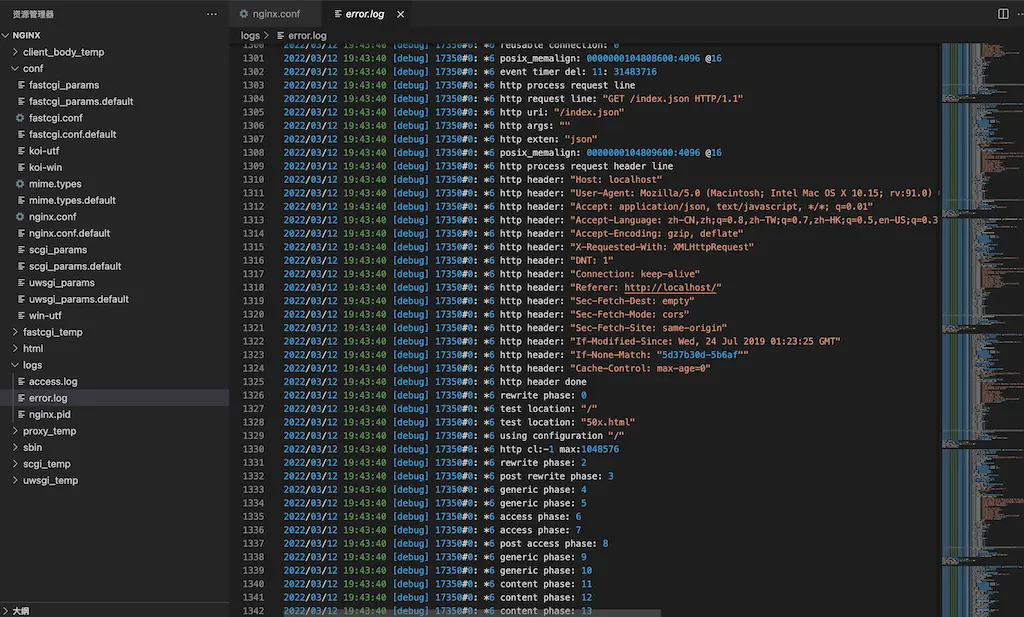Select the logs breadcrumb item
Image resolution: width=1024 pixels, height=617 pixels.
pos(250,36)
